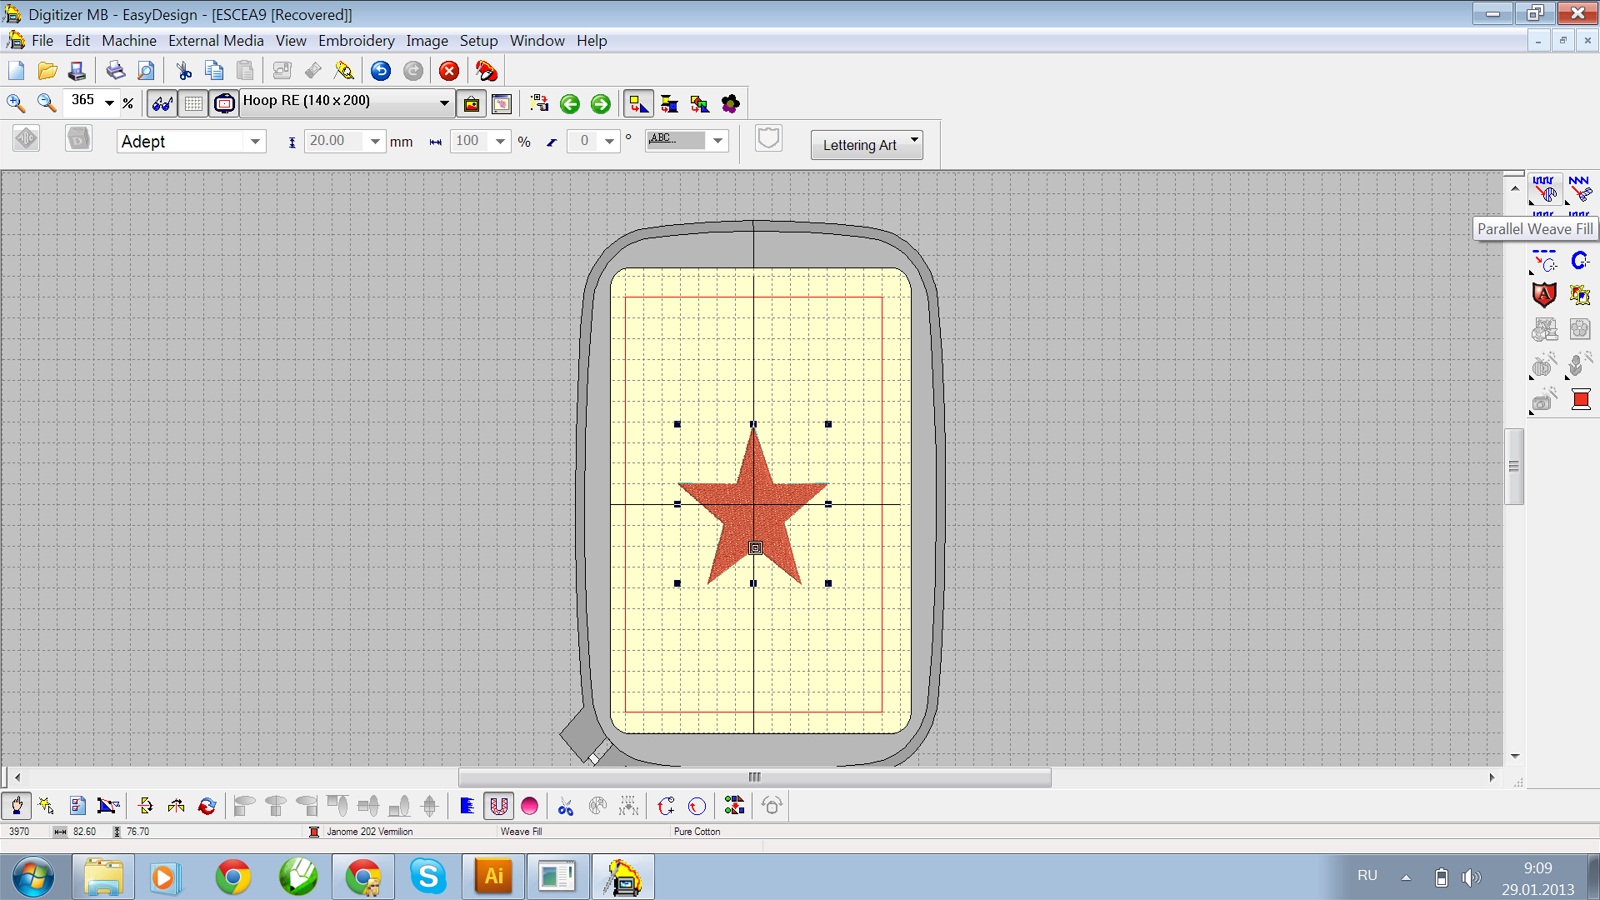Click the pink circle tool in bottom toolbar
This screenshot has width=1600, height=900.
pos(530,806)
